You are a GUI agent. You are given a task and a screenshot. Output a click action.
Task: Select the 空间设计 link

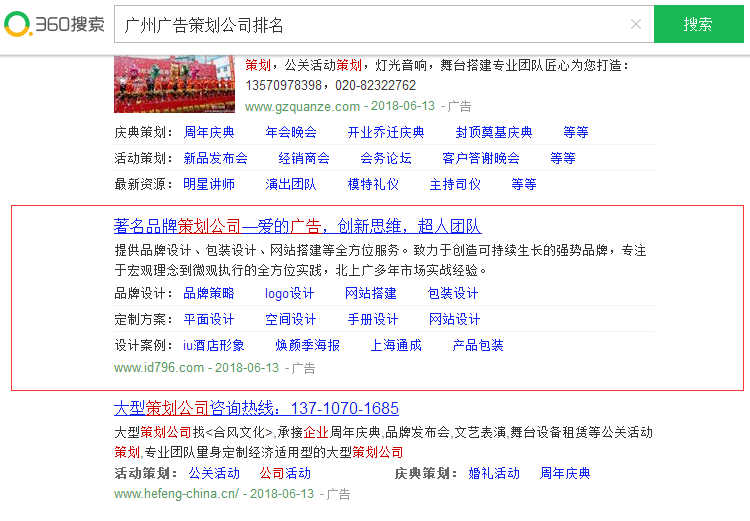pyautogui.click(x=291, y=319)
